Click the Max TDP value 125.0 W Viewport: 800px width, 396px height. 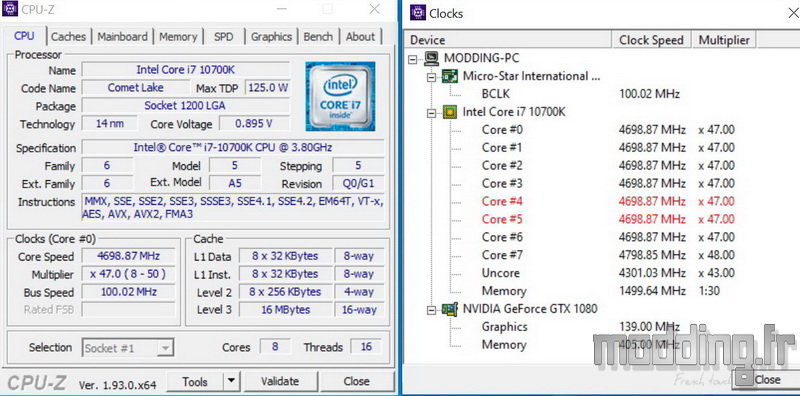(268, 87)
